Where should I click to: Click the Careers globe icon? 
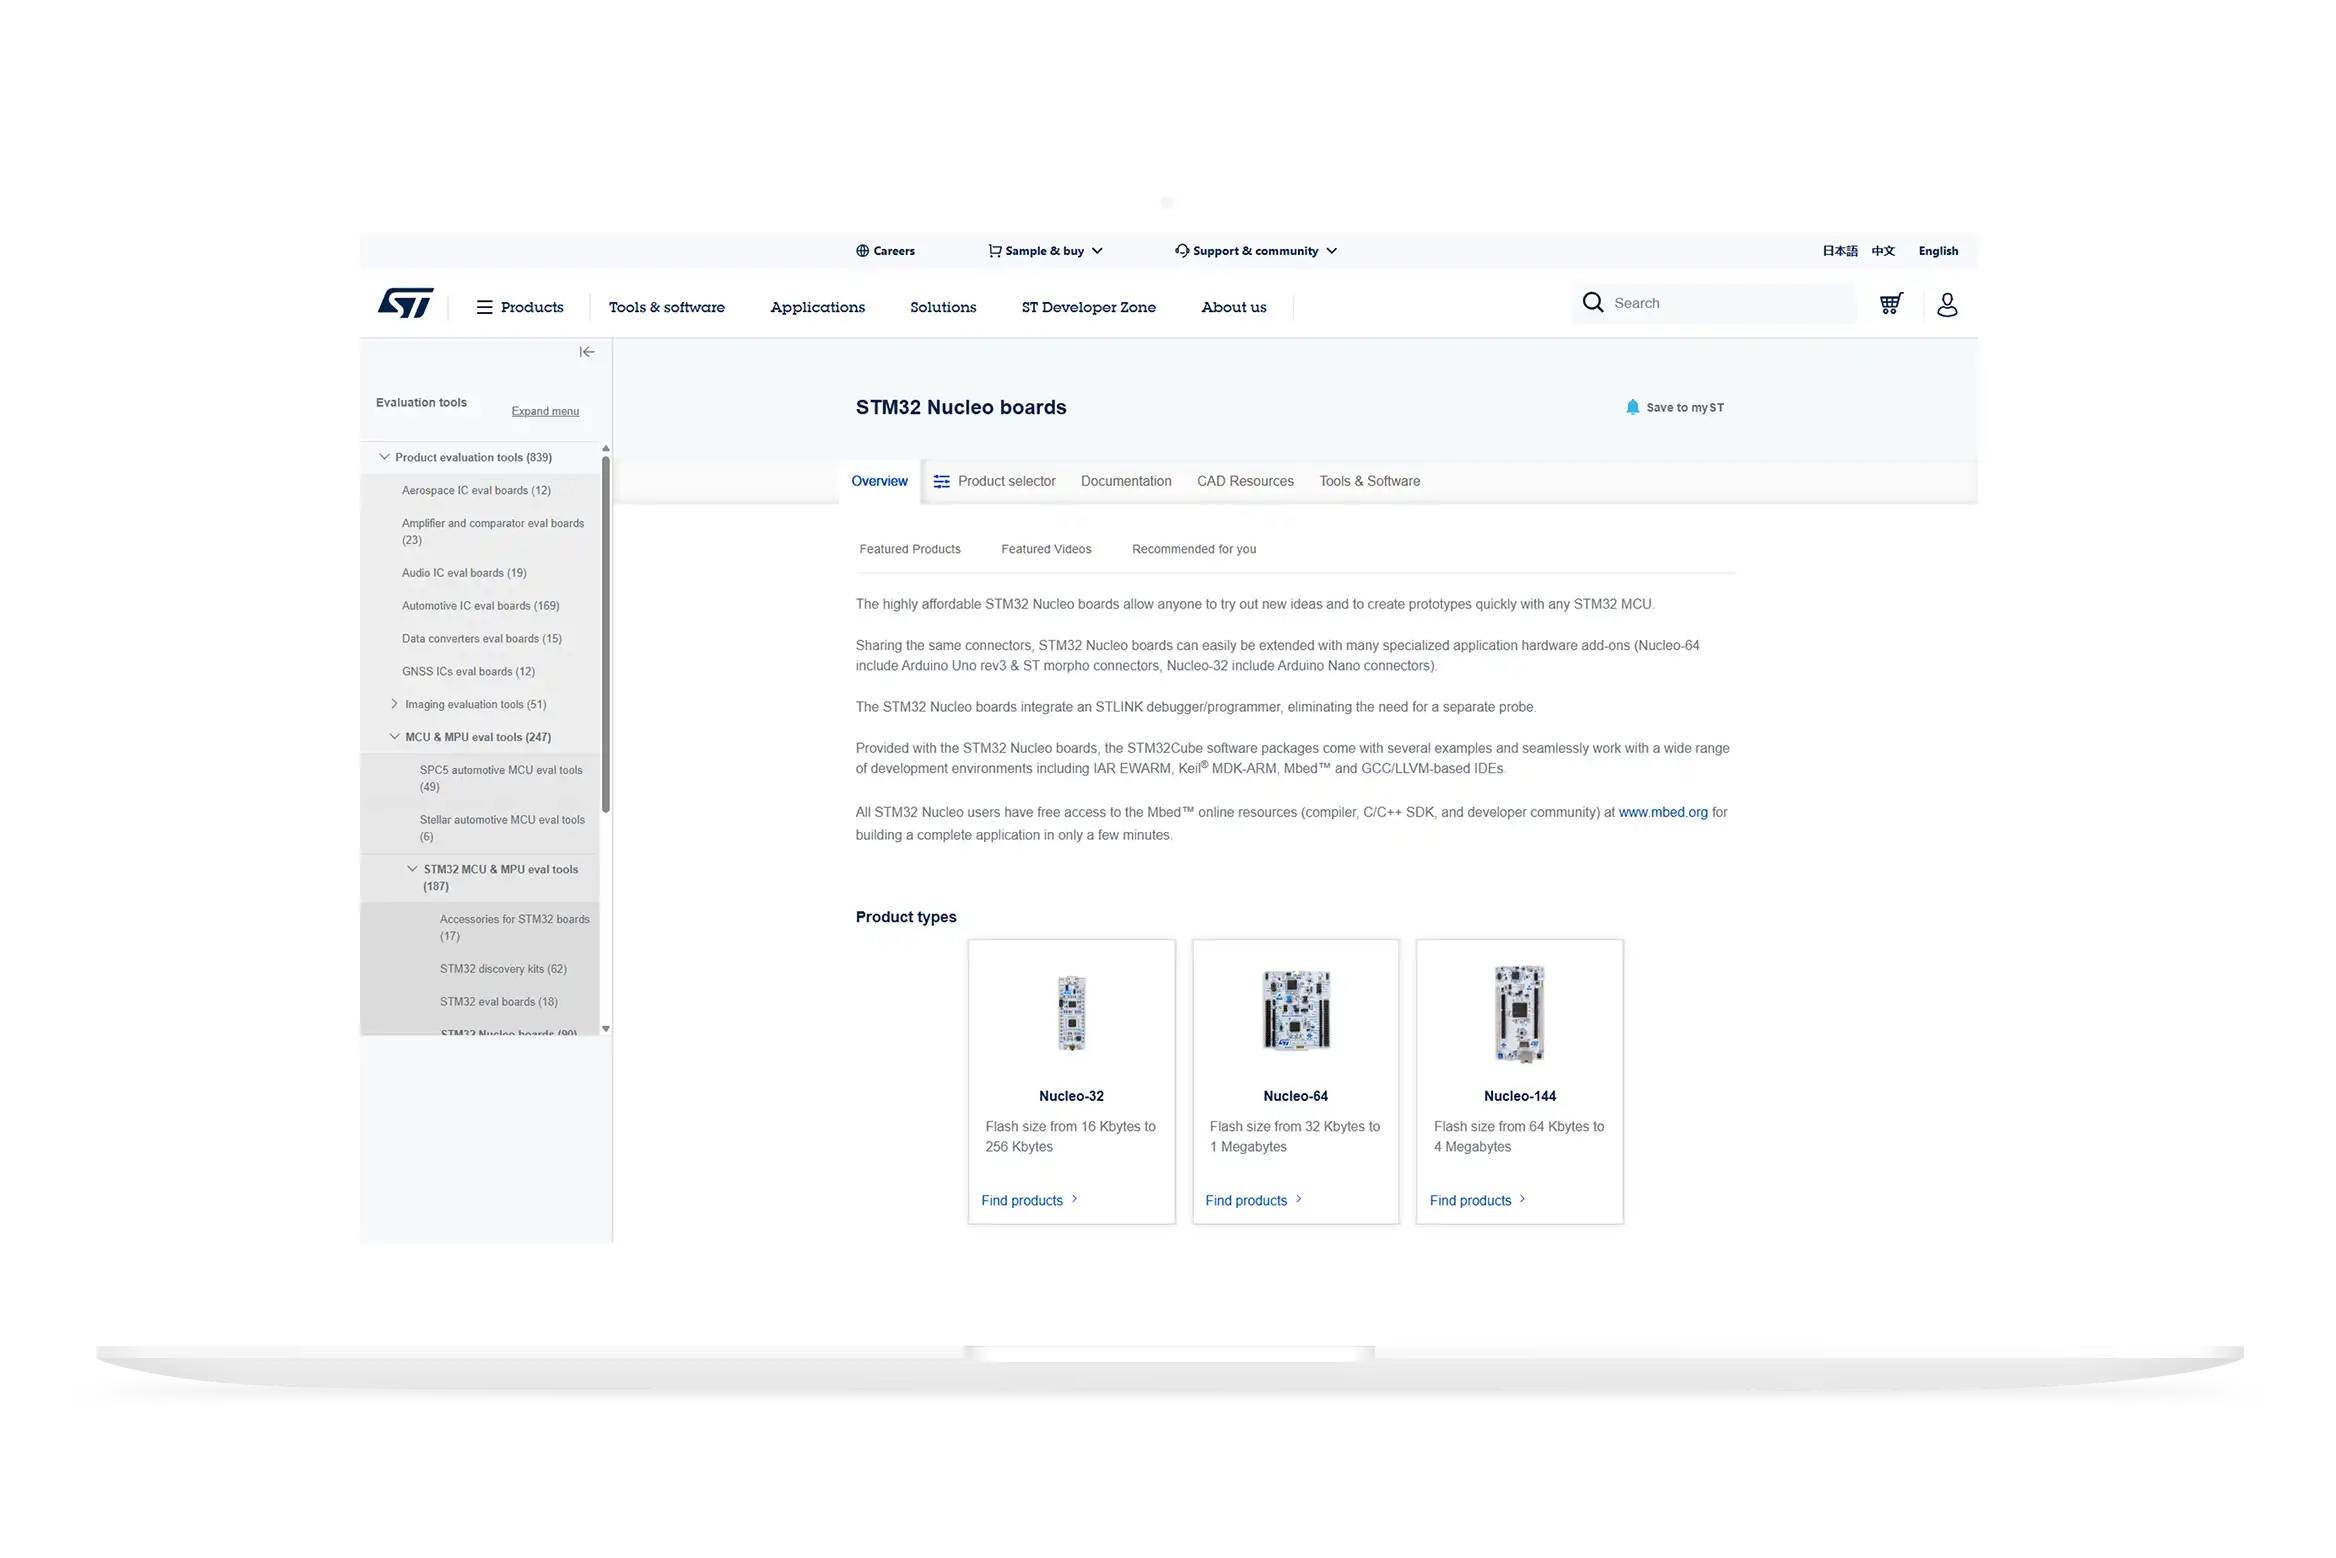pyautogui.click(x=862, y=251)
